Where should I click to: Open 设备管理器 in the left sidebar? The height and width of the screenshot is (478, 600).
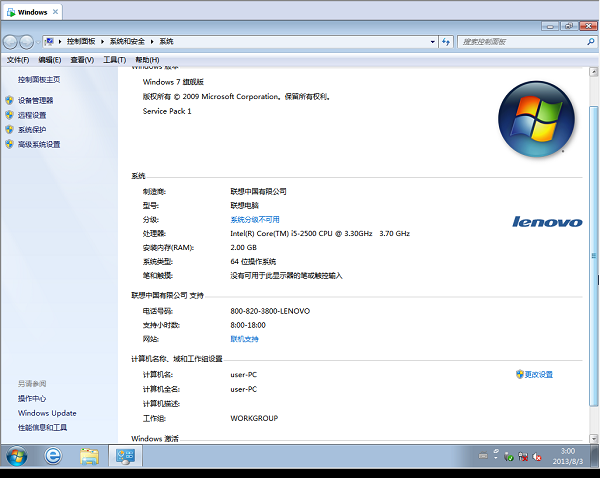[35, 100]
